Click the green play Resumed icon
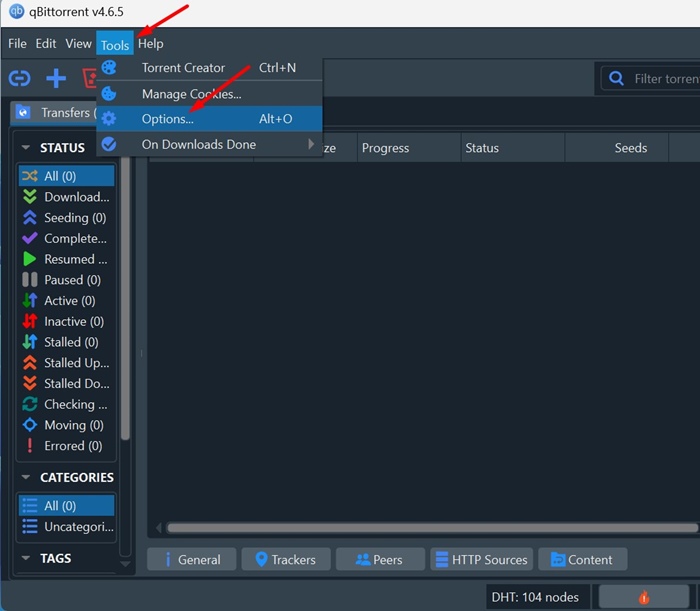Viewport: 700px width, 611px height. [x=30, y=259]
